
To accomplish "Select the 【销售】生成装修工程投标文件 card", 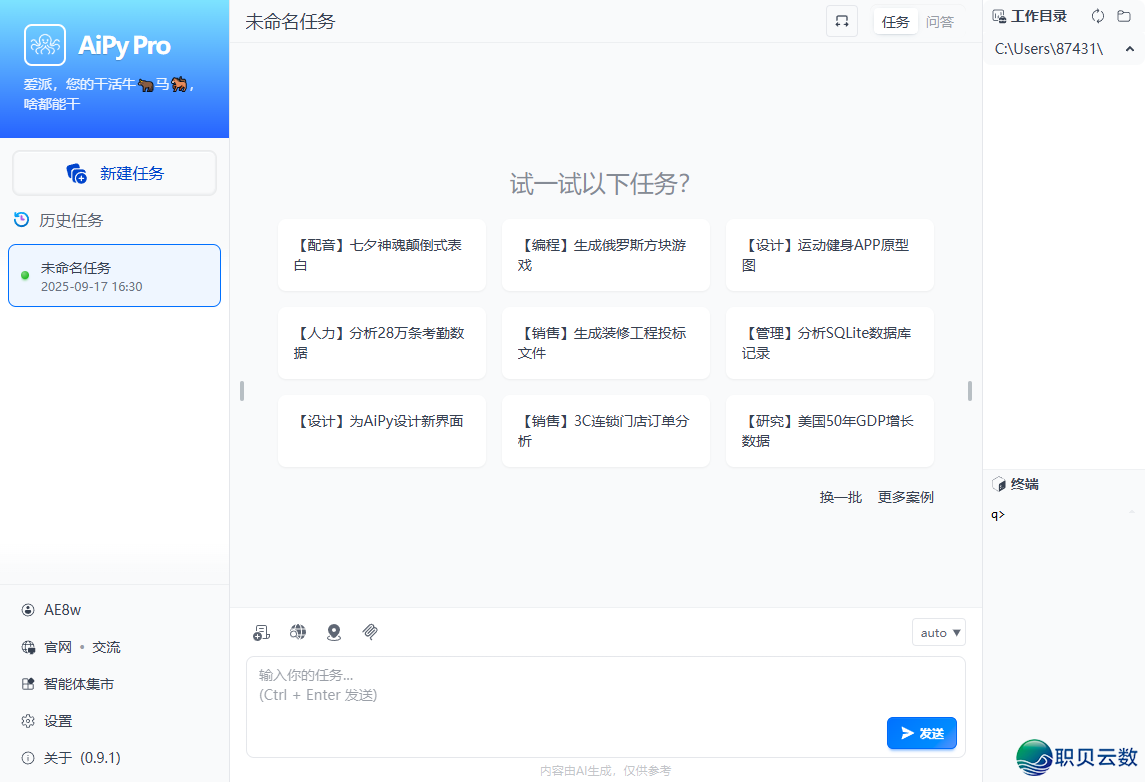I will click(605, 342).
